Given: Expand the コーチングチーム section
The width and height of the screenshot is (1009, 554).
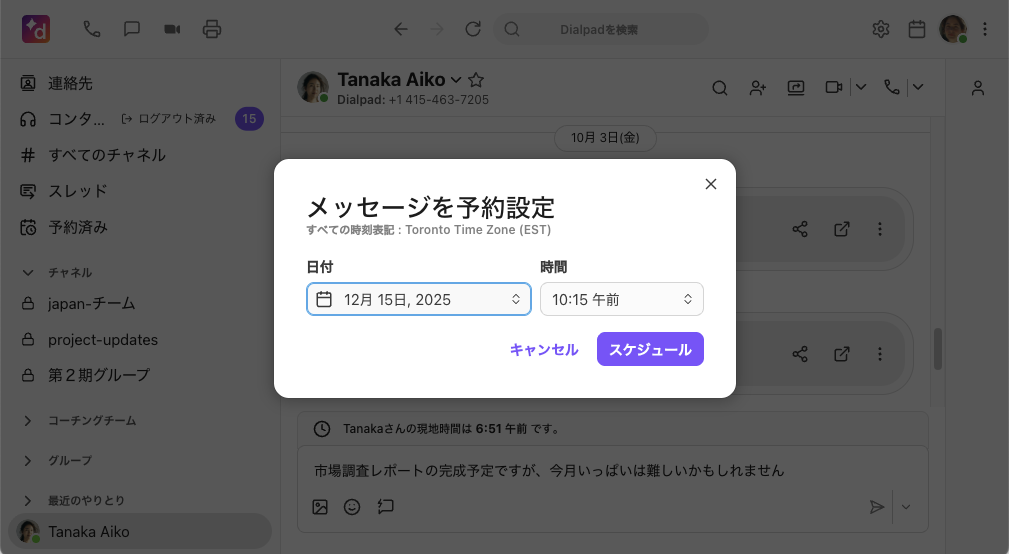Looking at the screenshot, I should pos(28,421).
